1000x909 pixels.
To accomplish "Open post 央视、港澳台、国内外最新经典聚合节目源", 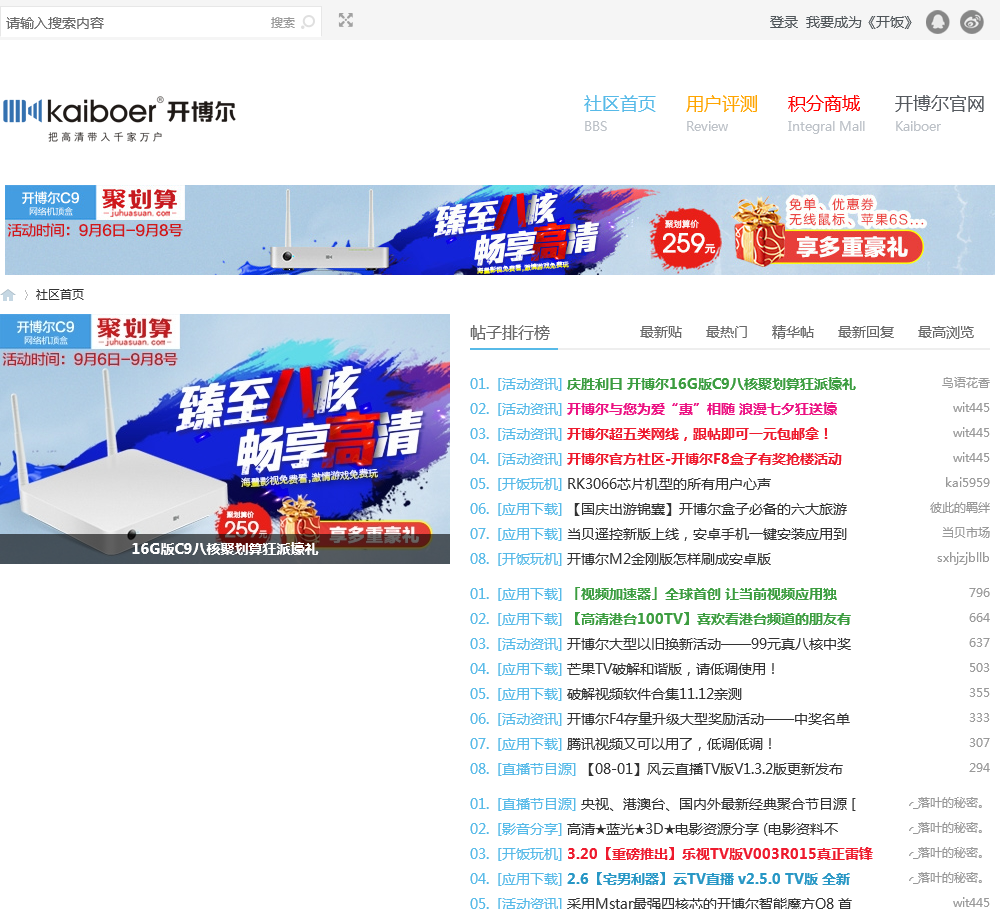I will coord(718,804).
